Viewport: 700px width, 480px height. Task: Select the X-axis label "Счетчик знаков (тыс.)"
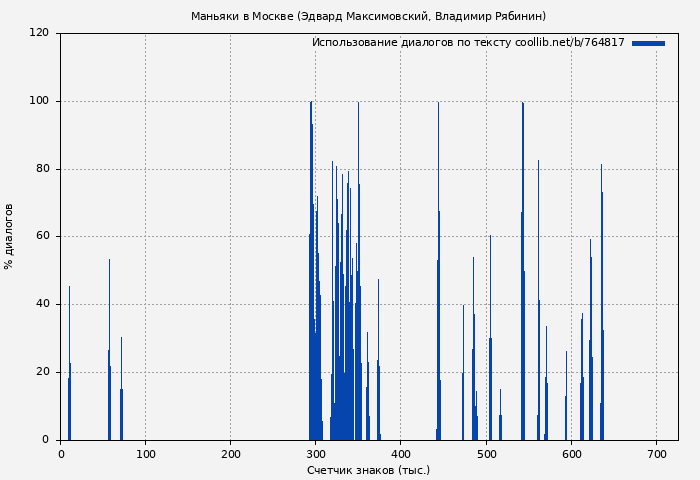[368, 470]
